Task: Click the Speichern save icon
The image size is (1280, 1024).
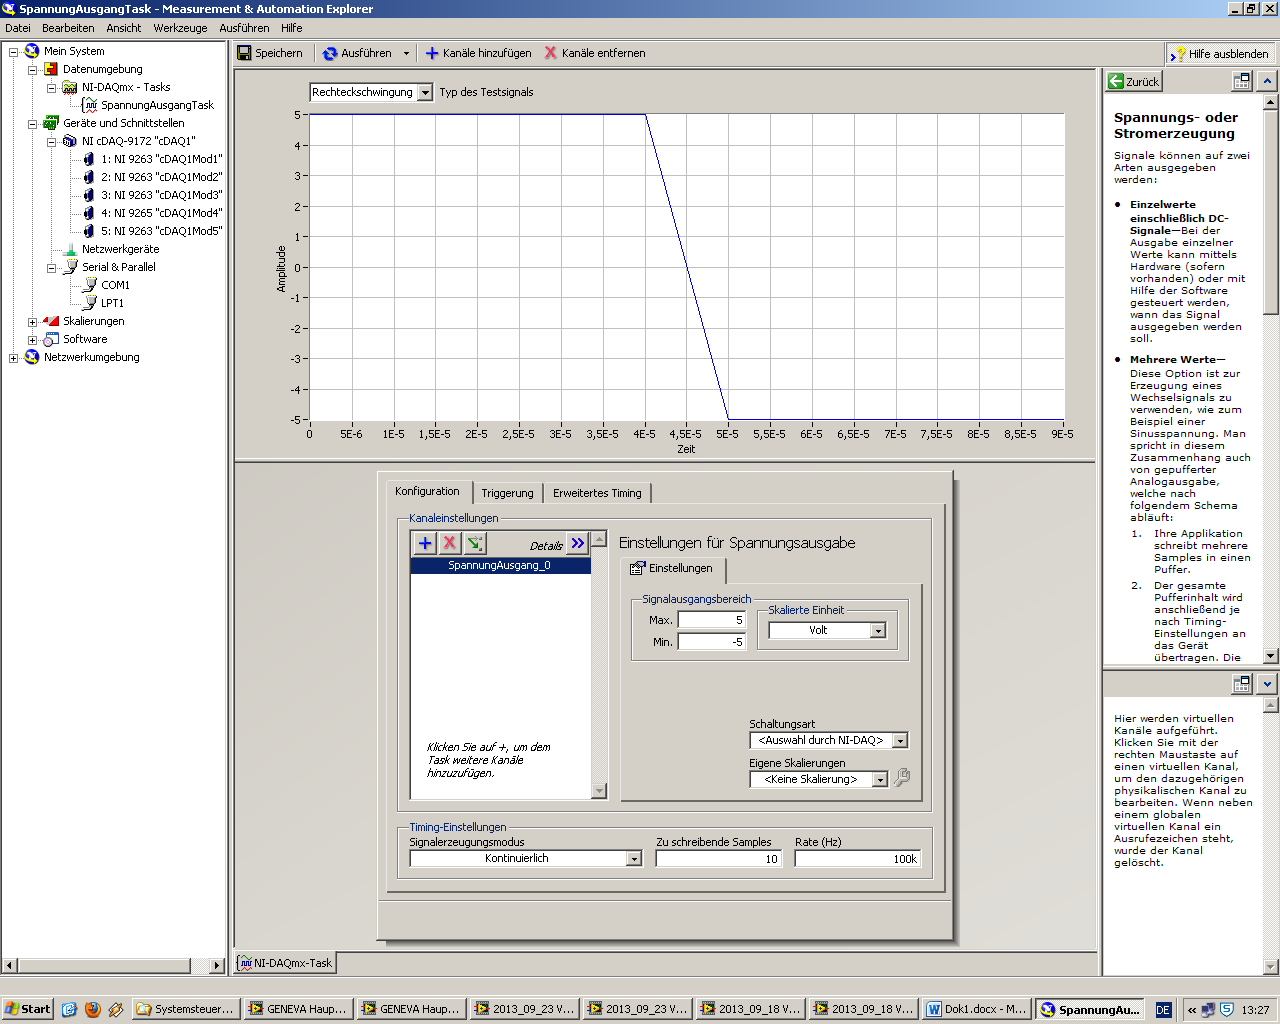Action: [245, 53]
